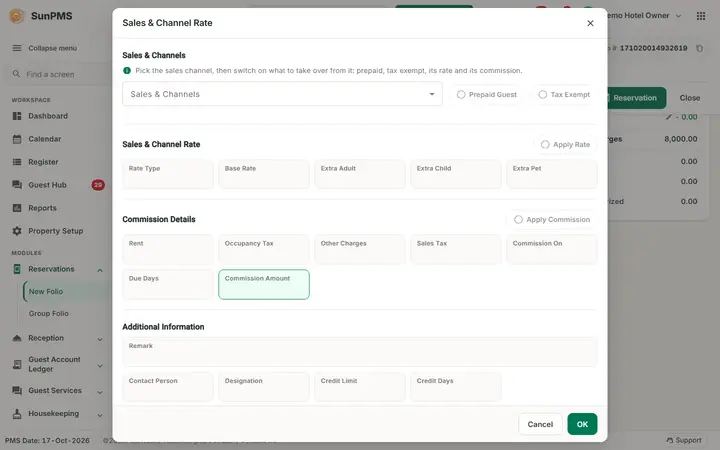The width and height of the screenshot is (720, 450).
Task: Focus the Credit Limit field
Action: click(x=360, y=387)
